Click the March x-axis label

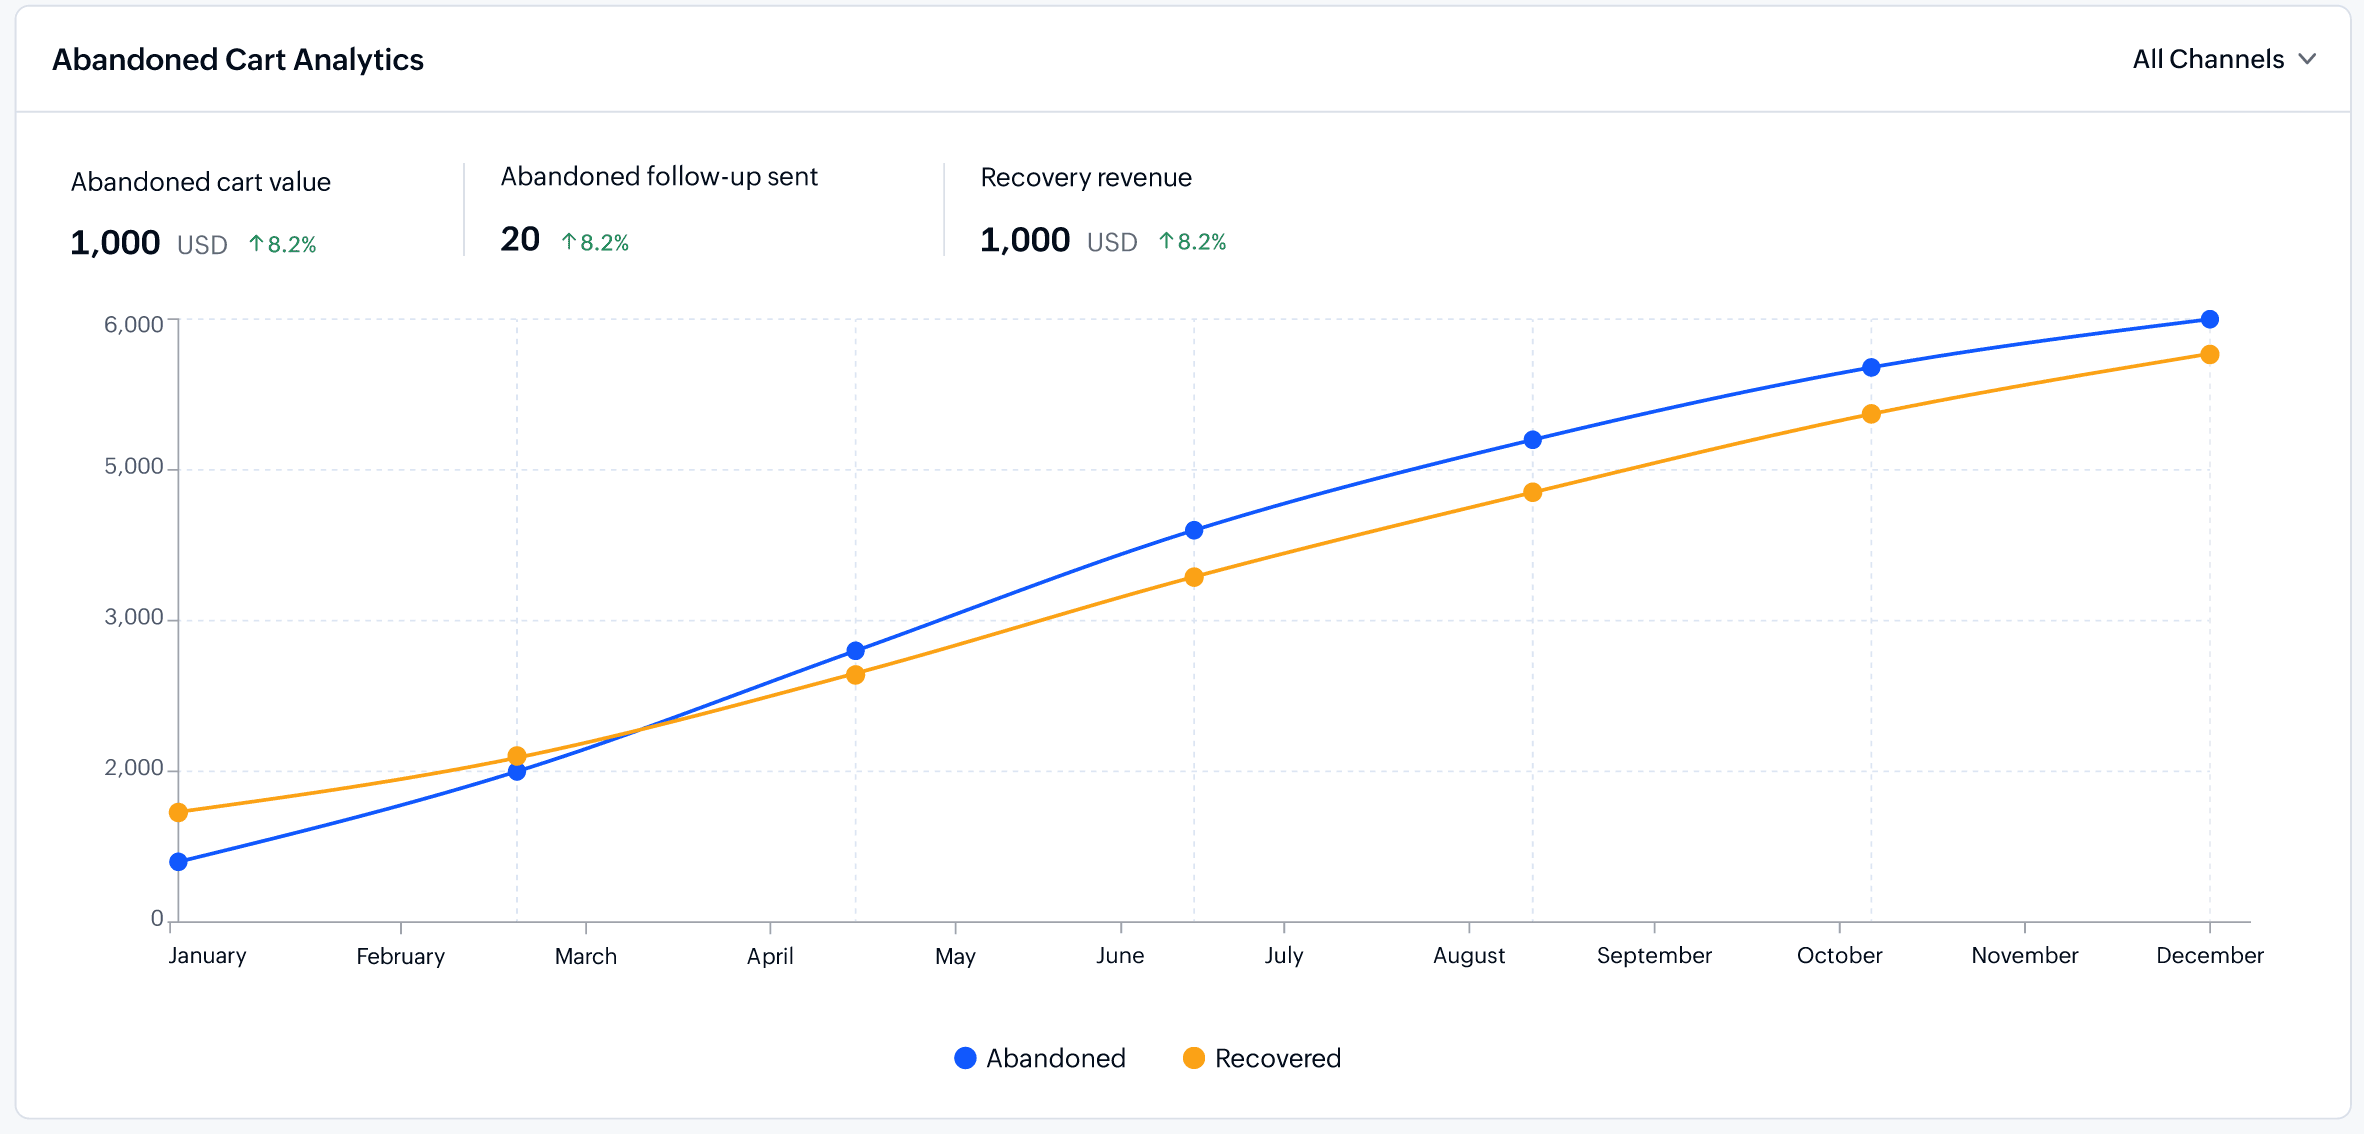[x=586, y=956]
